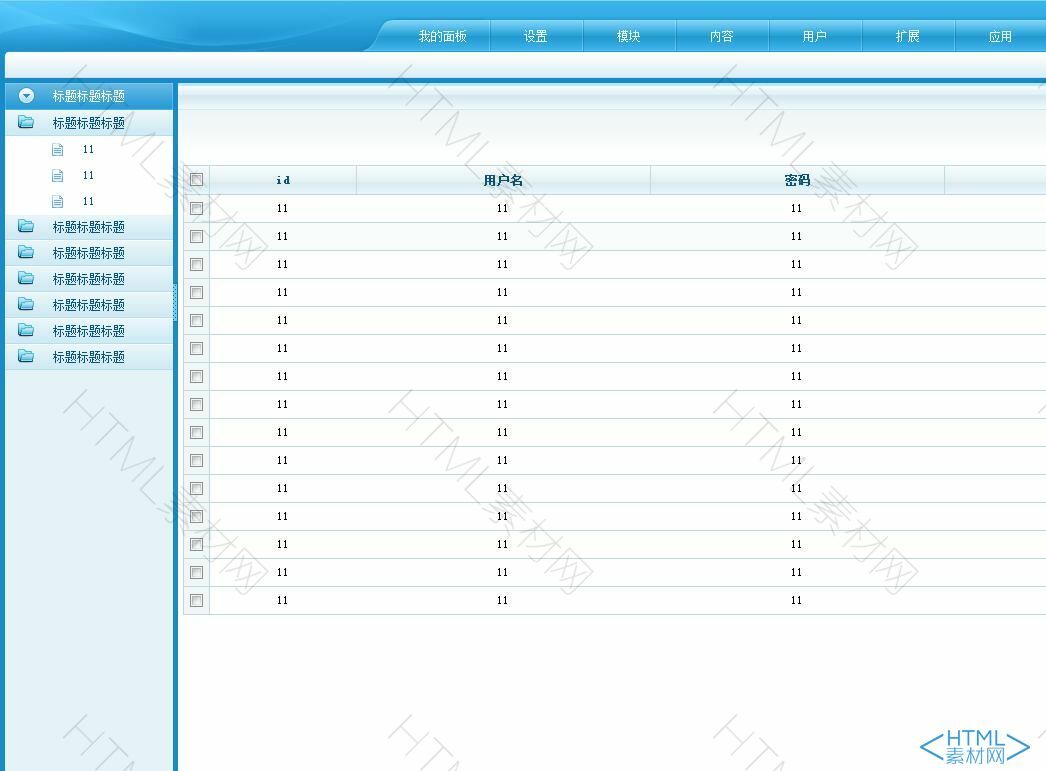The image size is (1046, 771).
Task: Click the third document icon in sidebar submenu
Action: pos(57,201)
